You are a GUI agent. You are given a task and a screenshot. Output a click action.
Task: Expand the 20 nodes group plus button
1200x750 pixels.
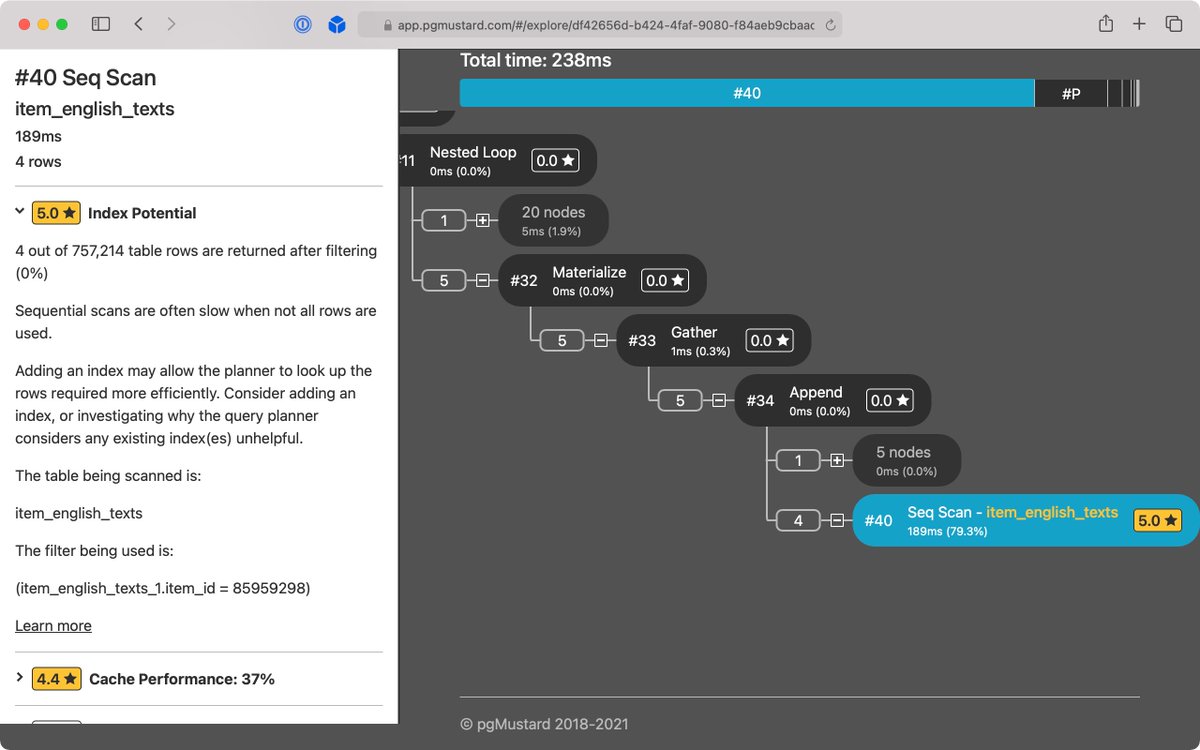pyautogui.click(x=483, y=220)
